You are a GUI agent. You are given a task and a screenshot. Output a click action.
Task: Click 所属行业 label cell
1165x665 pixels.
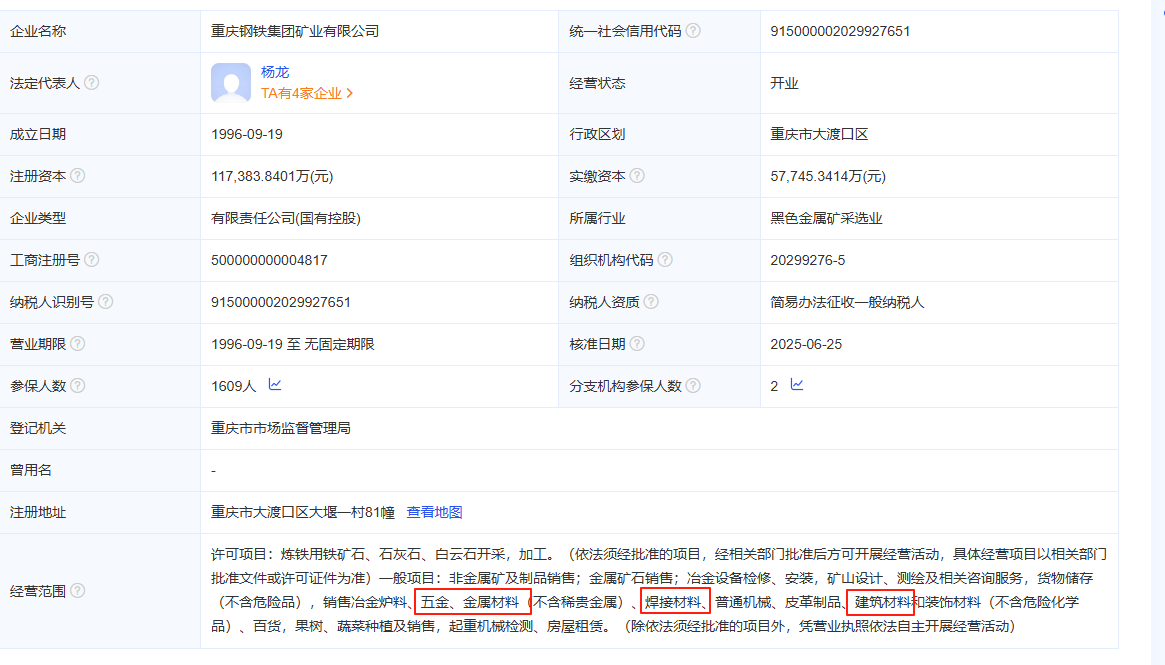659,218
